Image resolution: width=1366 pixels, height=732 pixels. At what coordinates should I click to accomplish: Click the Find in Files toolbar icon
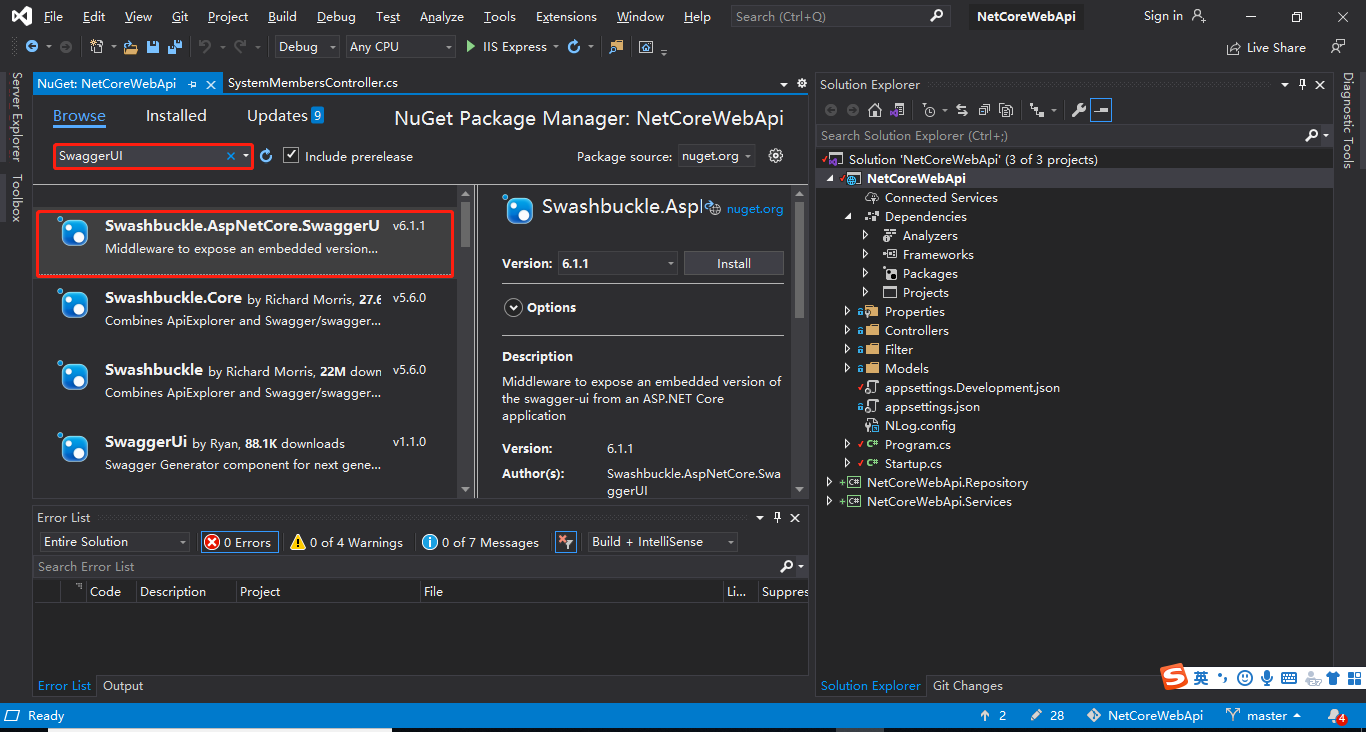pos(616,47)
